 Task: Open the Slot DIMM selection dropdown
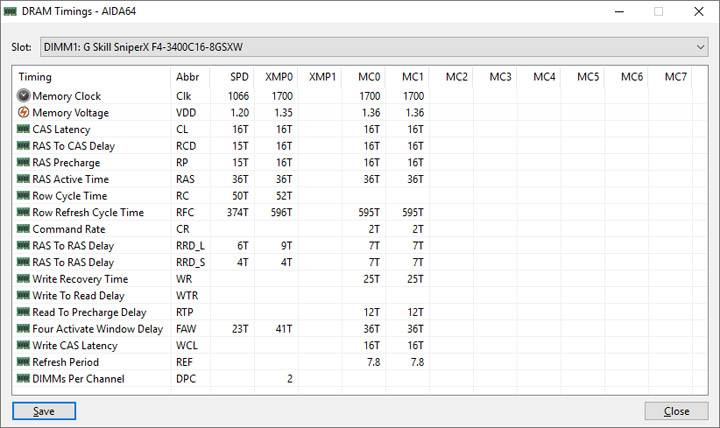pos(374,47)
